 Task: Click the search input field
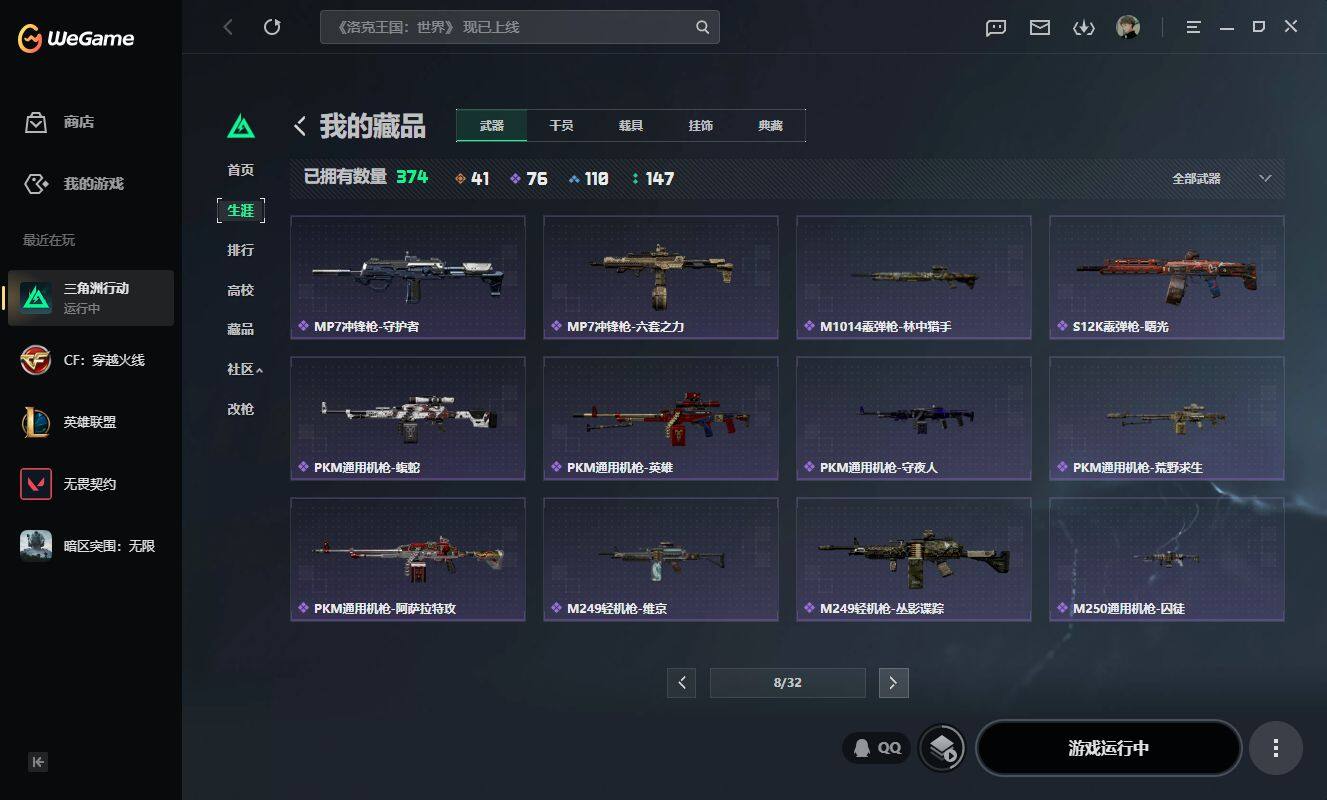508,27
